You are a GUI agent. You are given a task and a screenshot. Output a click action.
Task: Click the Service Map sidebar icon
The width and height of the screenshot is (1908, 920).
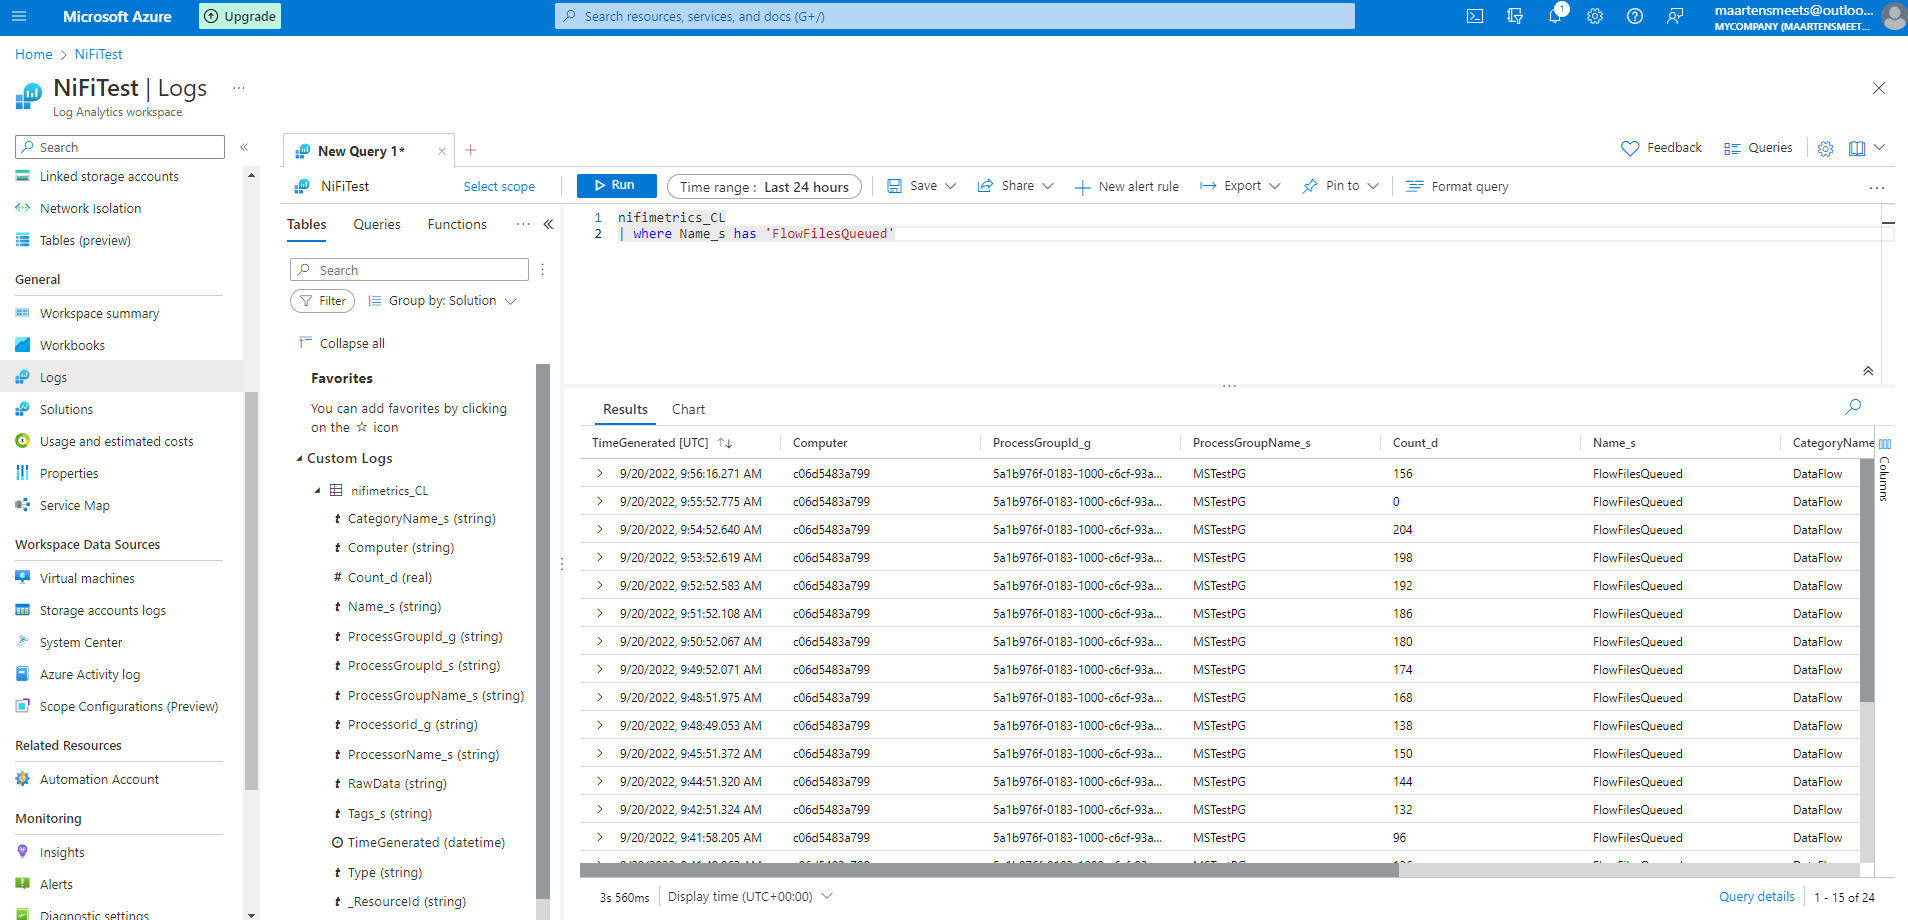(22, 505)
